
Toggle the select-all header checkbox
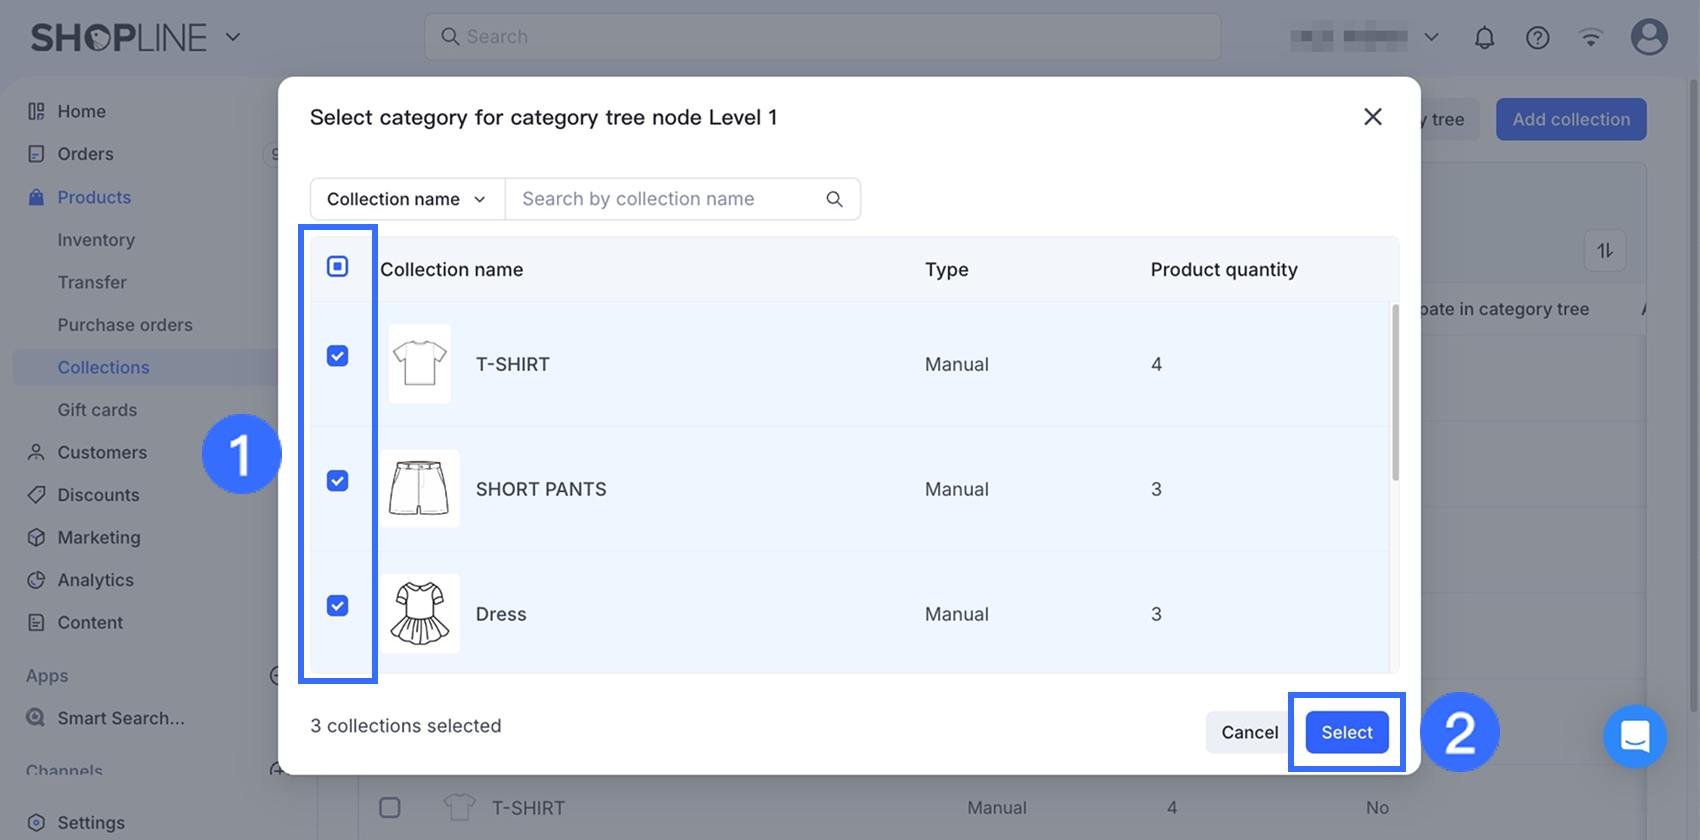click(x=338, y=266)
